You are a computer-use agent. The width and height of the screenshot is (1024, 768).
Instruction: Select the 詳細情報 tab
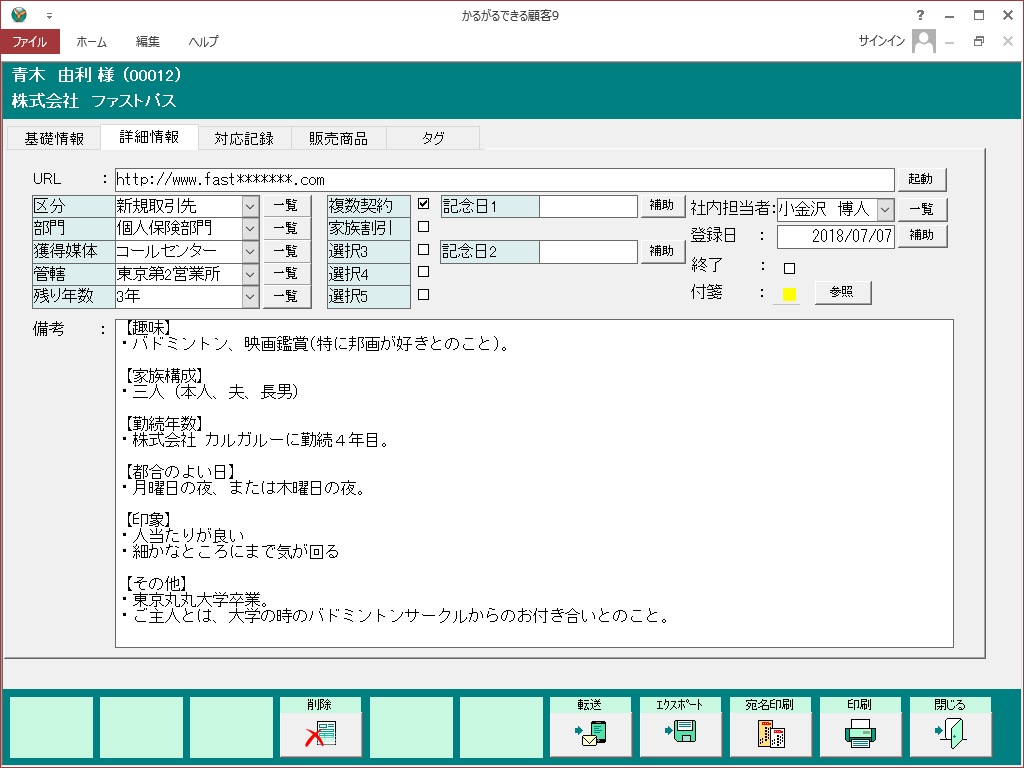[x=150, y=137]
